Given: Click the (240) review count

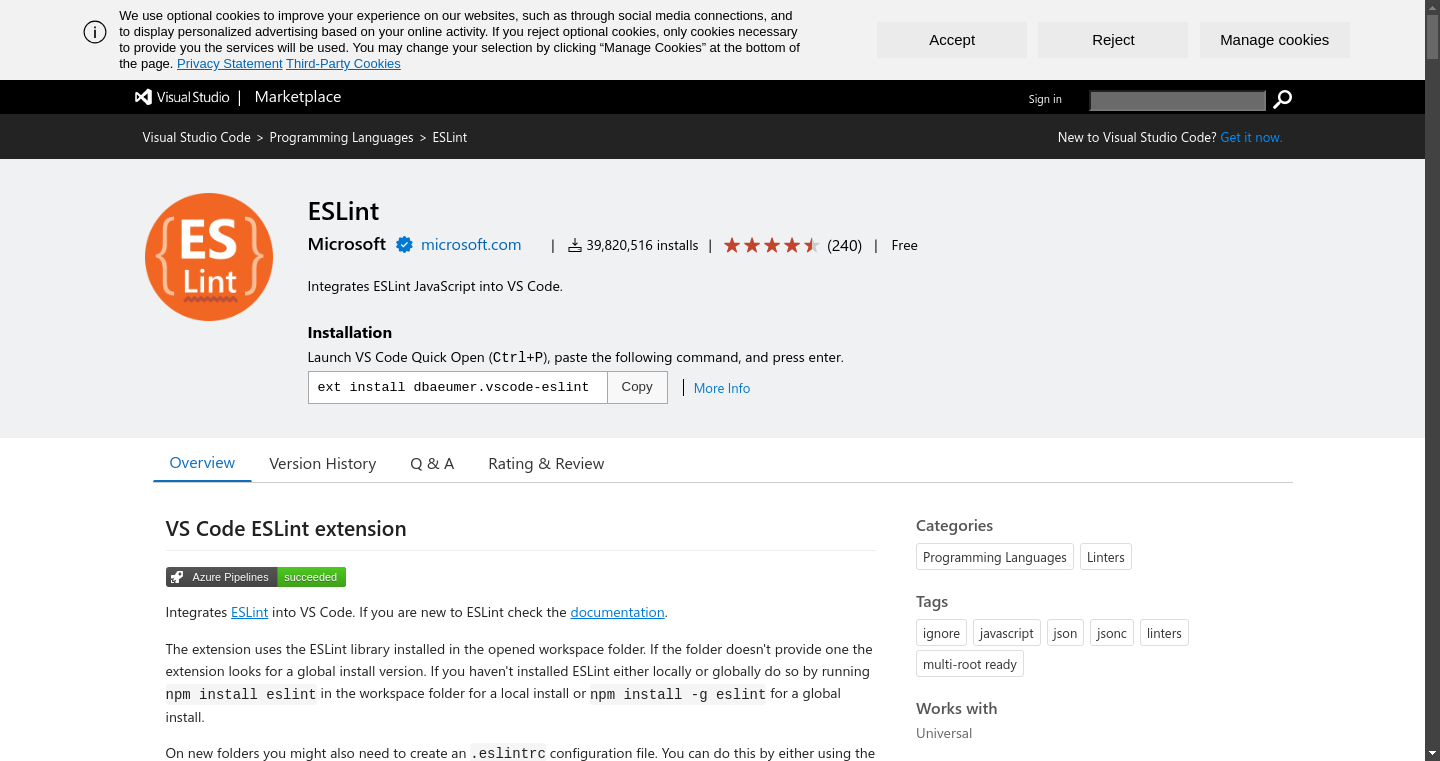Looking at the screenshot, I should tap(844, 245).
